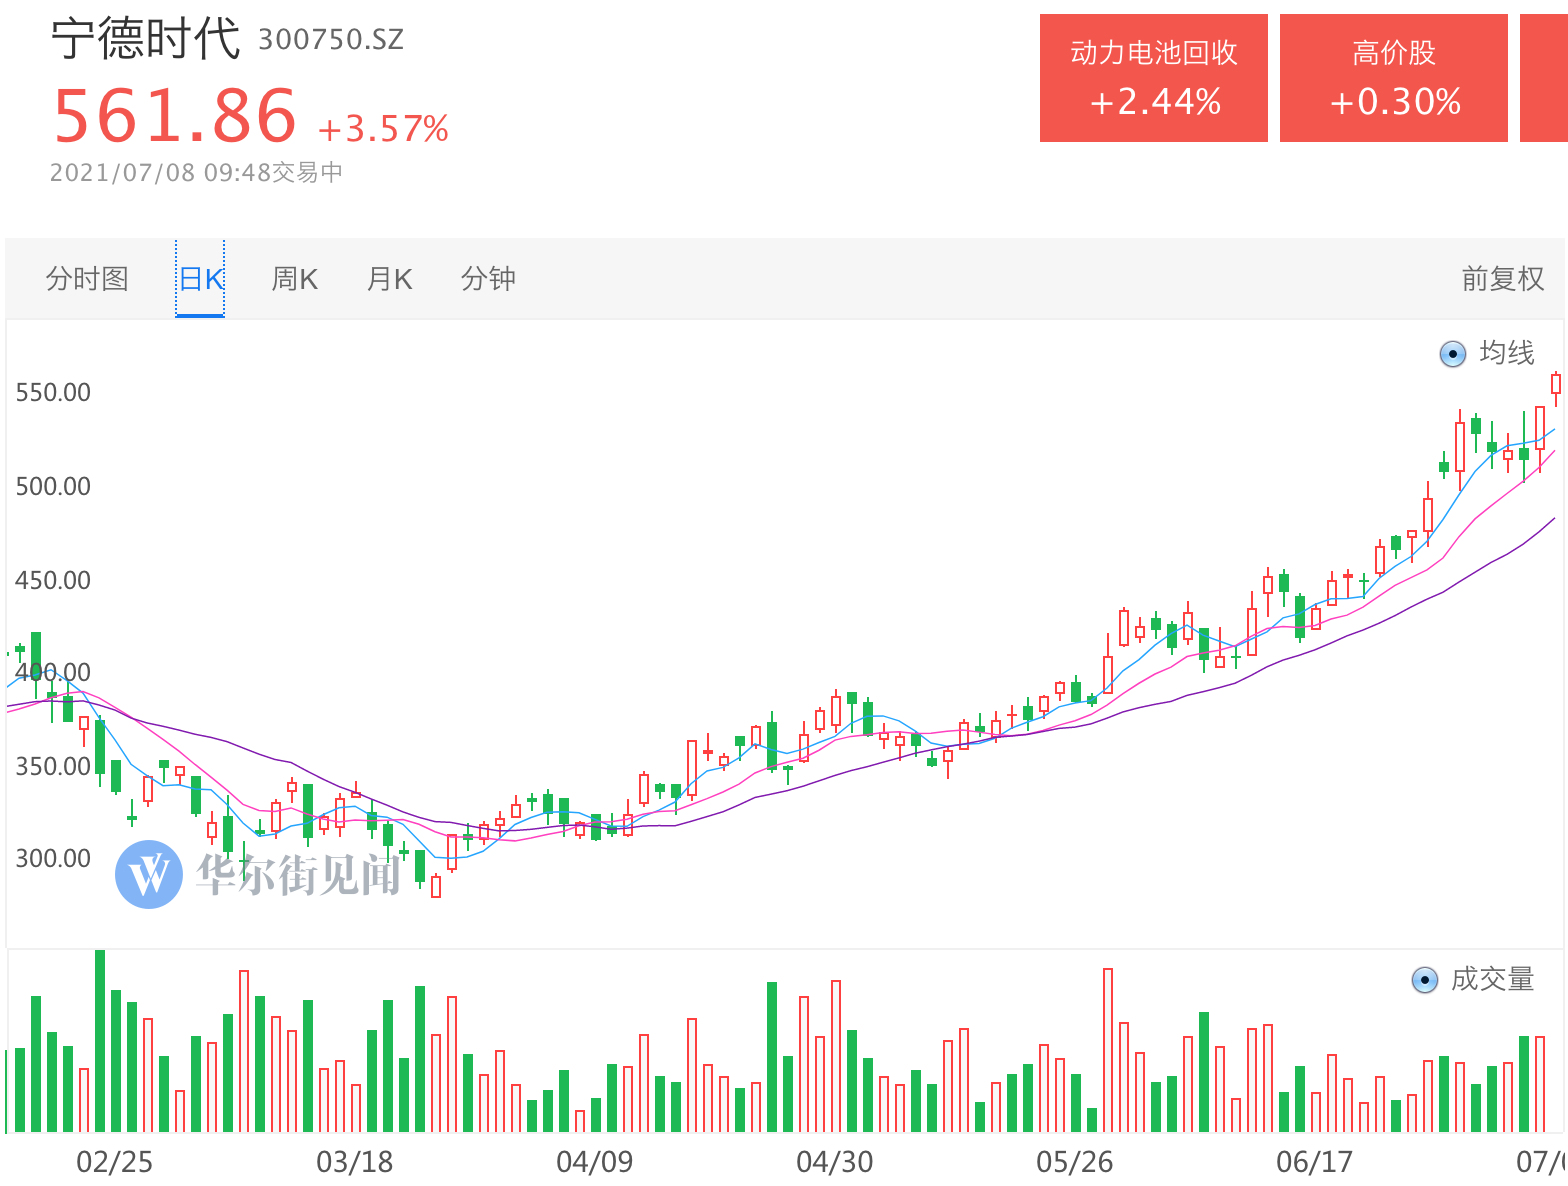The image size is (1568, 1186).
Task: Switch to the 月K monthly tab
Action: point(389,279)
